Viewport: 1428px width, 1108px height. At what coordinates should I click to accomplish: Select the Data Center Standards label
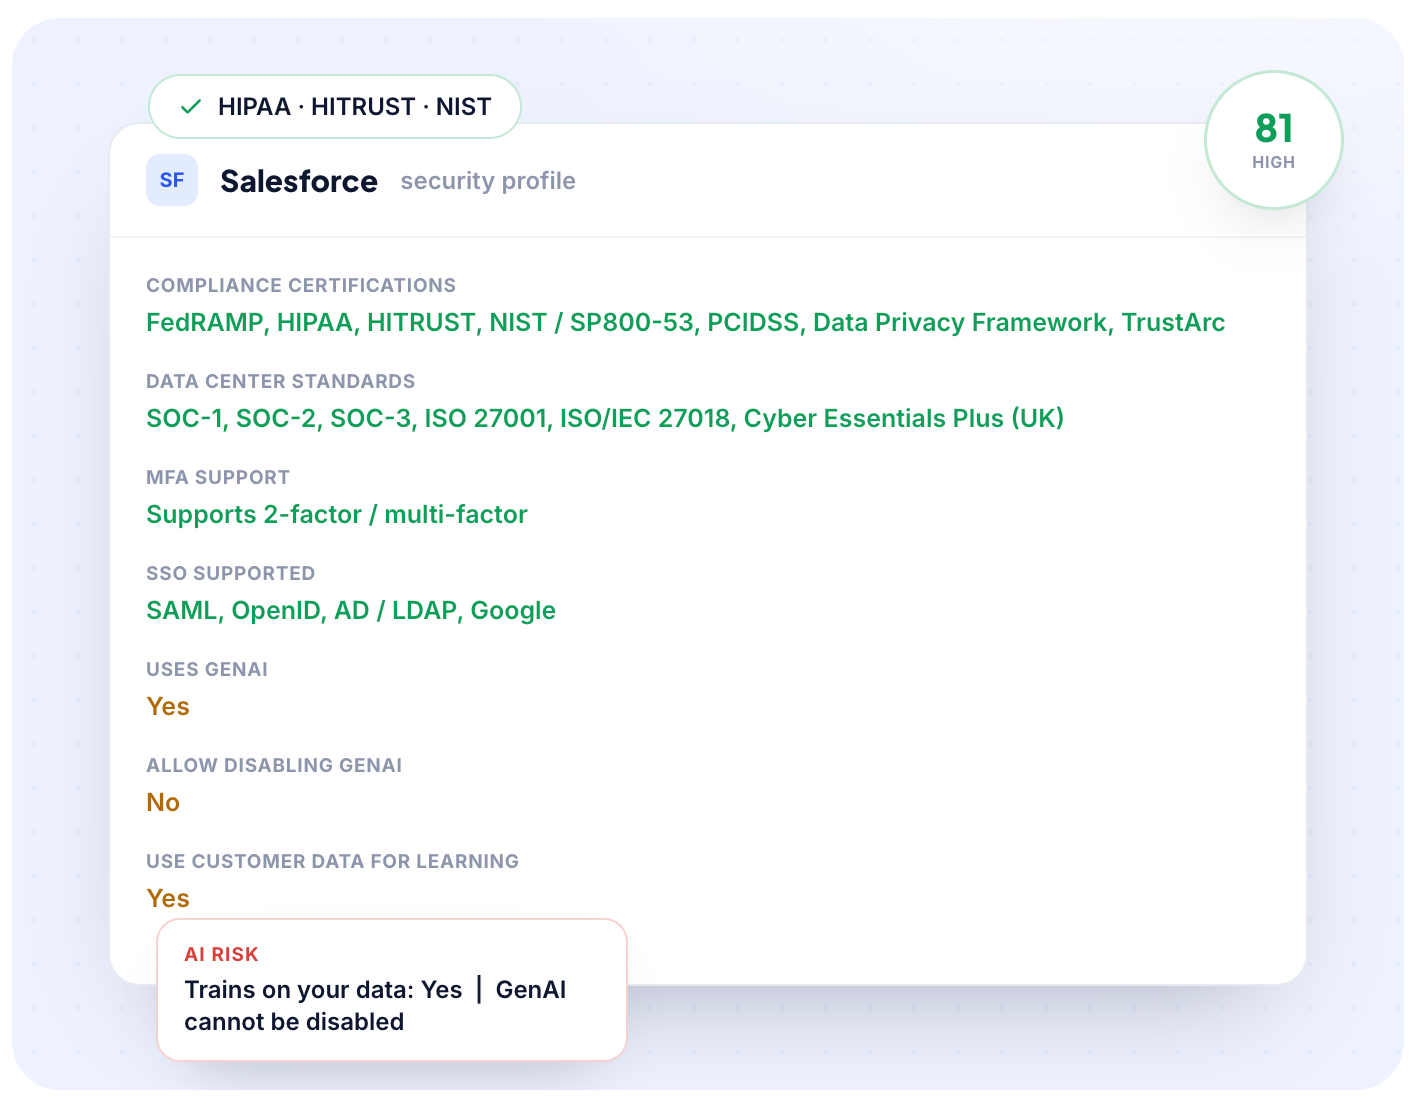(280, 381)
